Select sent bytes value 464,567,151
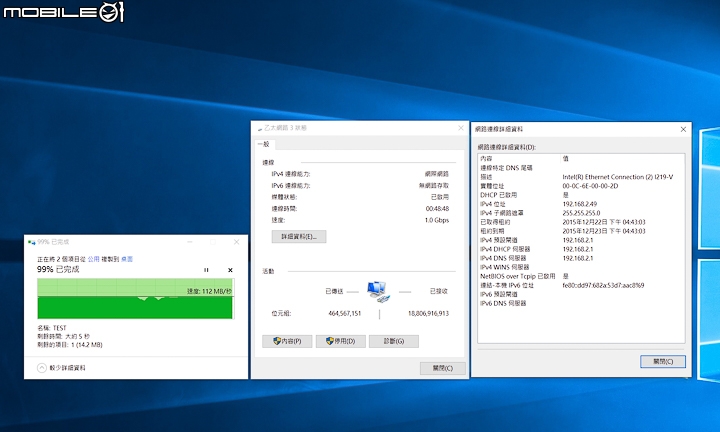The width and height of the screenshot is (720, 432). (345, 314)
